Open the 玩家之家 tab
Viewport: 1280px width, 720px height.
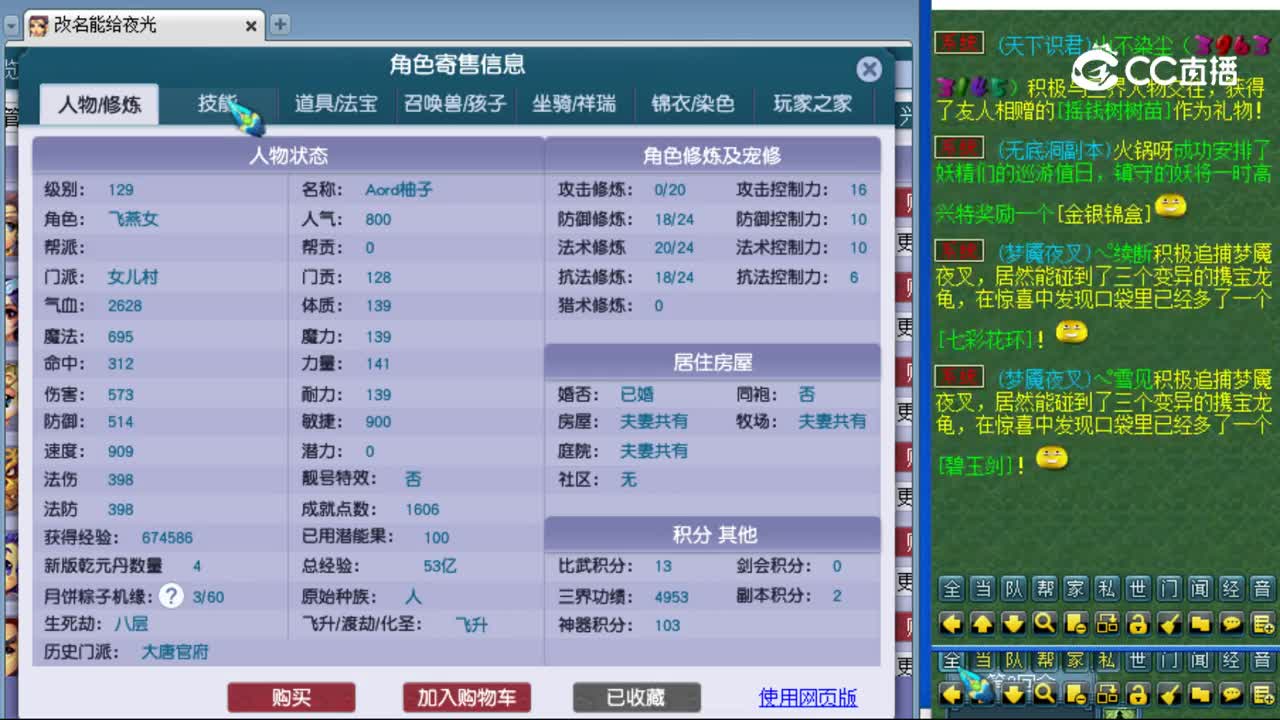812,103
